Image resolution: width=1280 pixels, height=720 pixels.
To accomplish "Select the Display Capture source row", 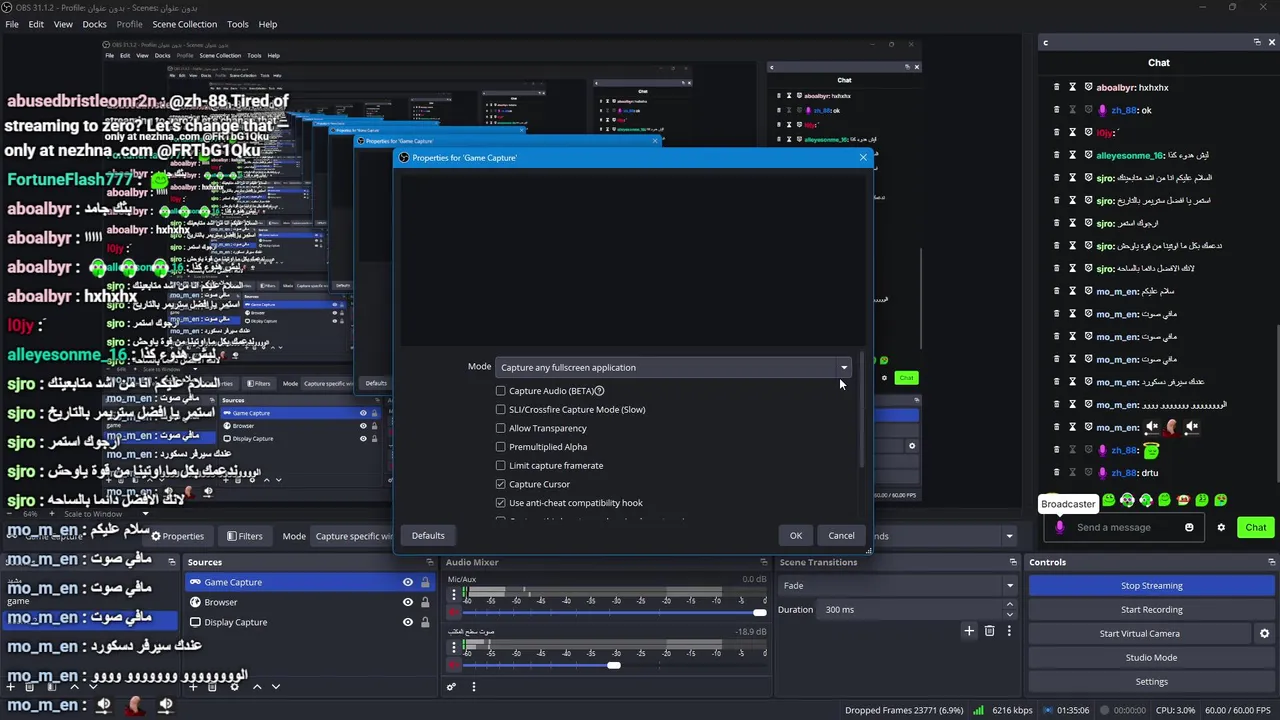I will 313,622.
